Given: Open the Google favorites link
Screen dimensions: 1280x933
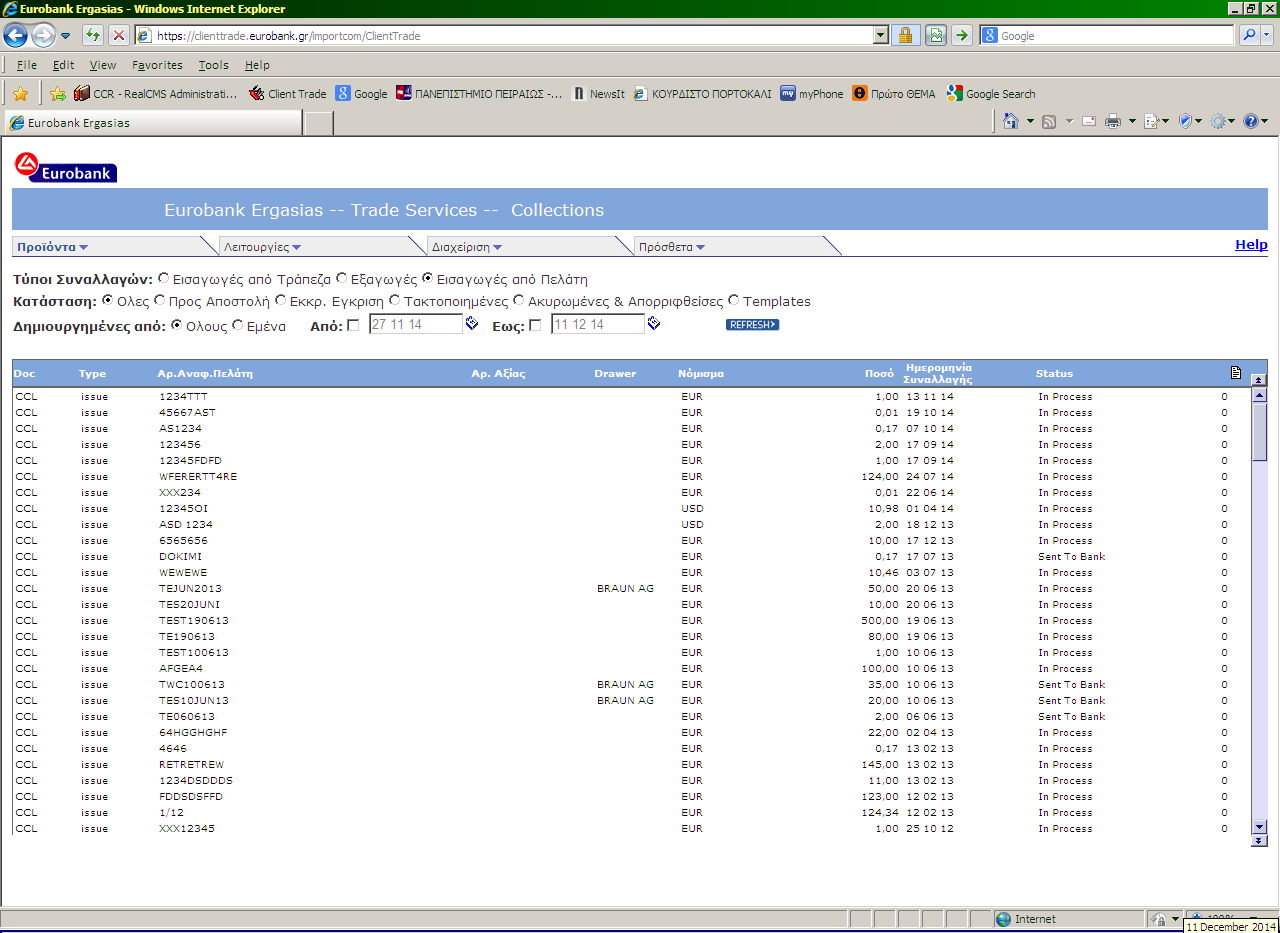Looking at the screenshot, I should pyautogui.click(x=362, y=94).
